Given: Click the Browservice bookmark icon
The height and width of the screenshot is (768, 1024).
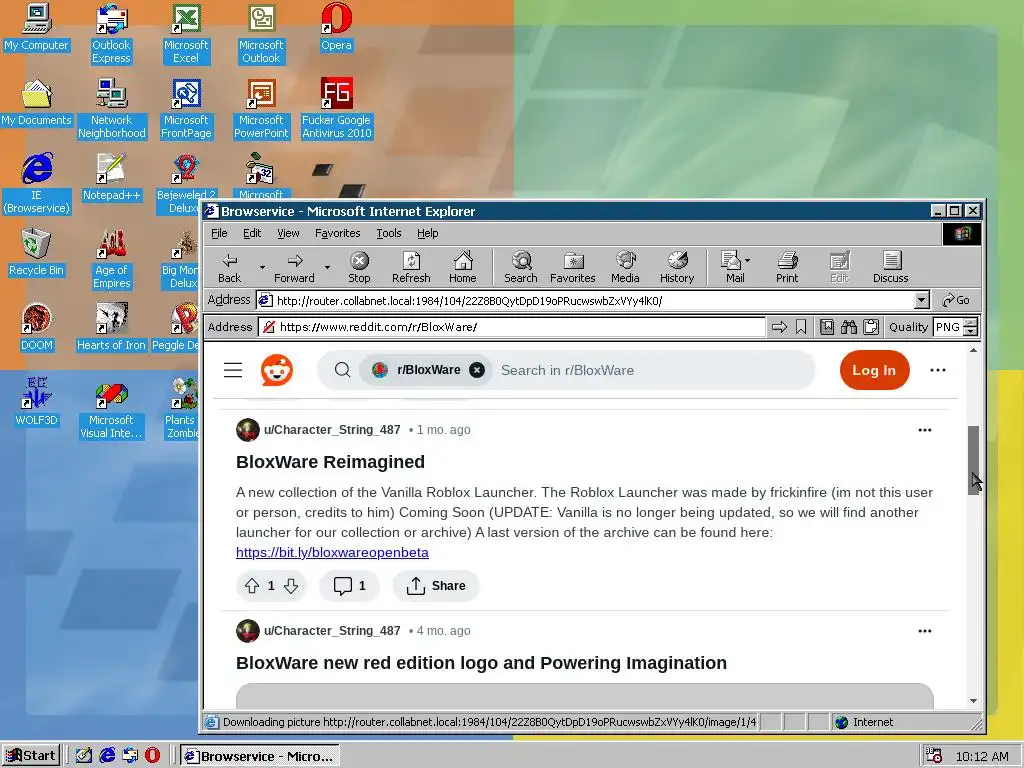Looking at the screenshot, I should click(801, 327).
